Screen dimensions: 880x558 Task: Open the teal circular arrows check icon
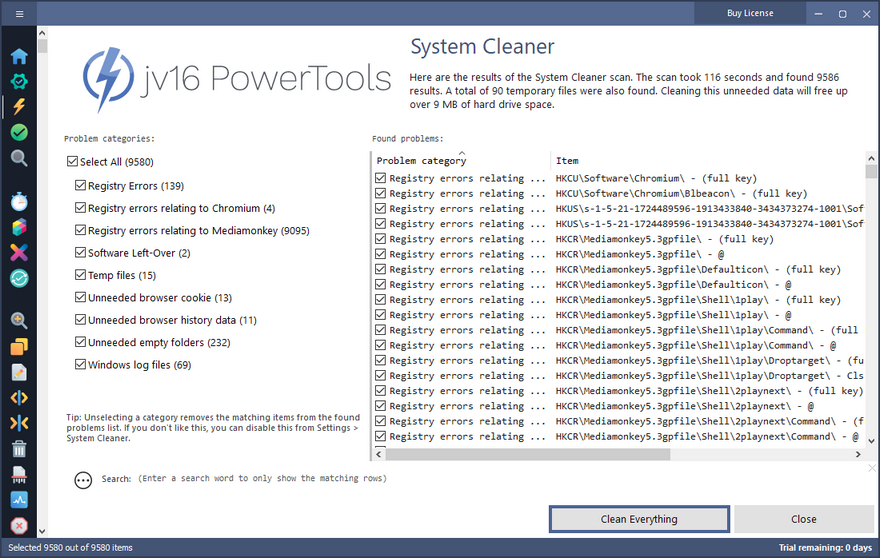pyautogui.click(x=19, y=278)
